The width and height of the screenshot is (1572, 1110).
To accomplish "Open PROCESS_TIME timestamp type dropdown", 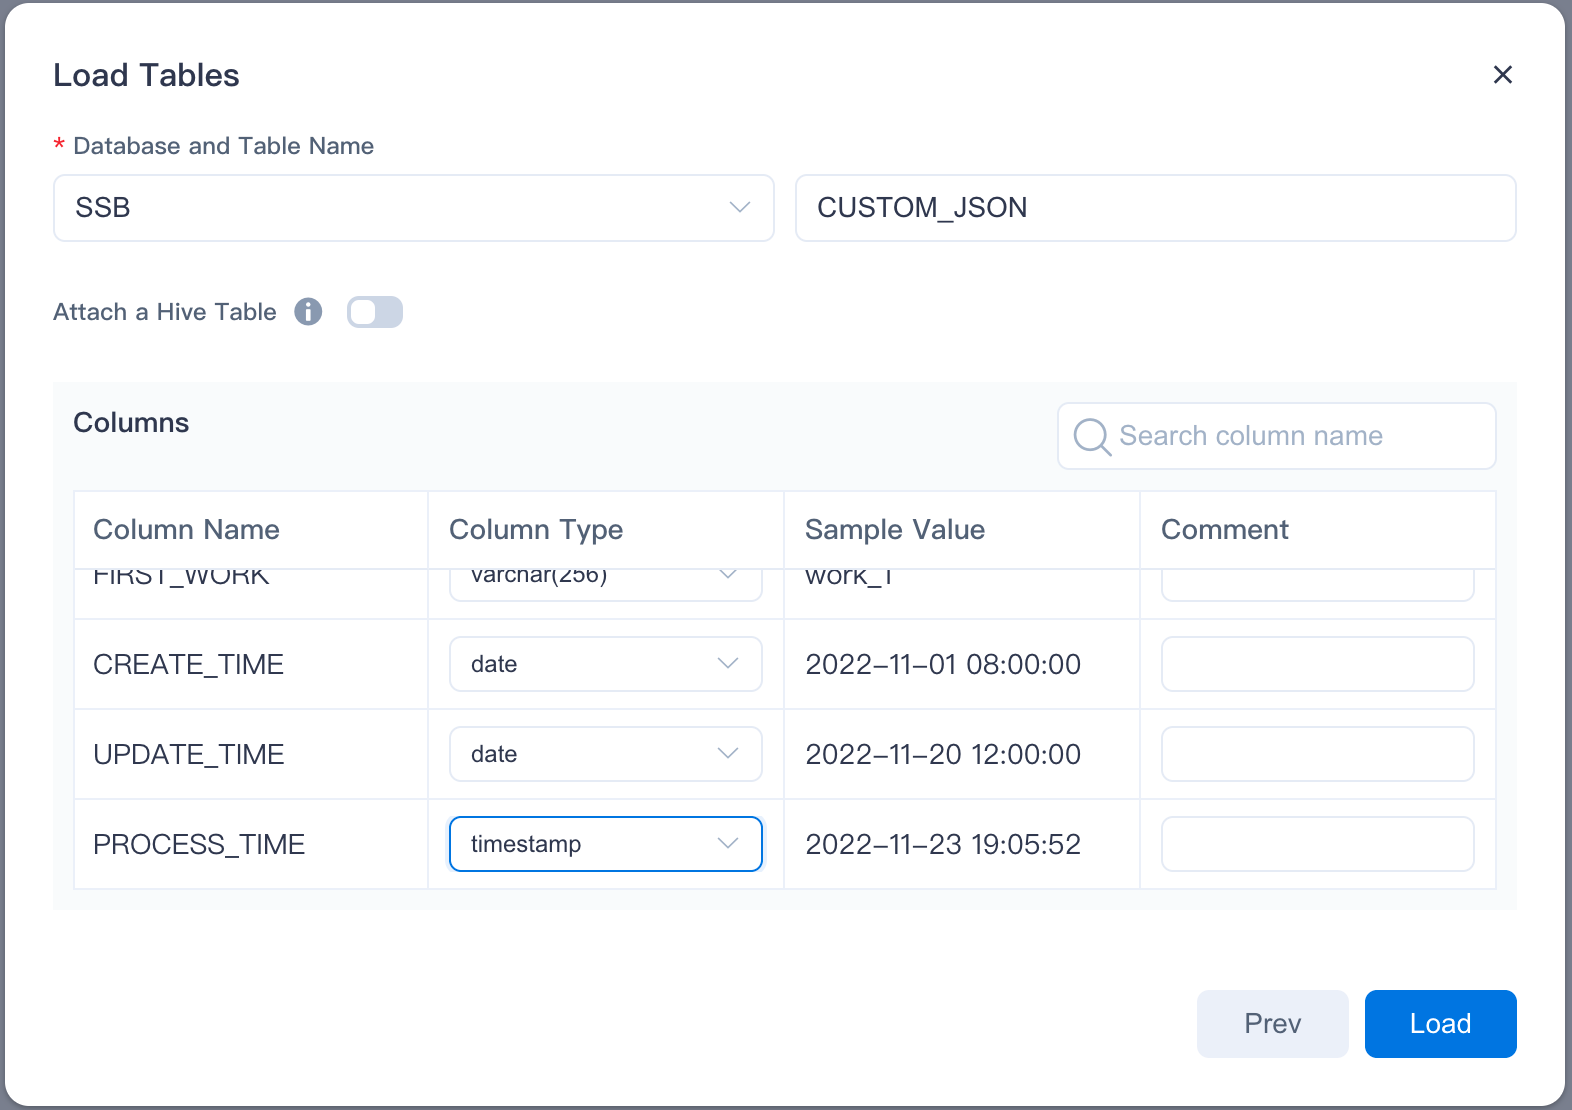I will point(605,844).
